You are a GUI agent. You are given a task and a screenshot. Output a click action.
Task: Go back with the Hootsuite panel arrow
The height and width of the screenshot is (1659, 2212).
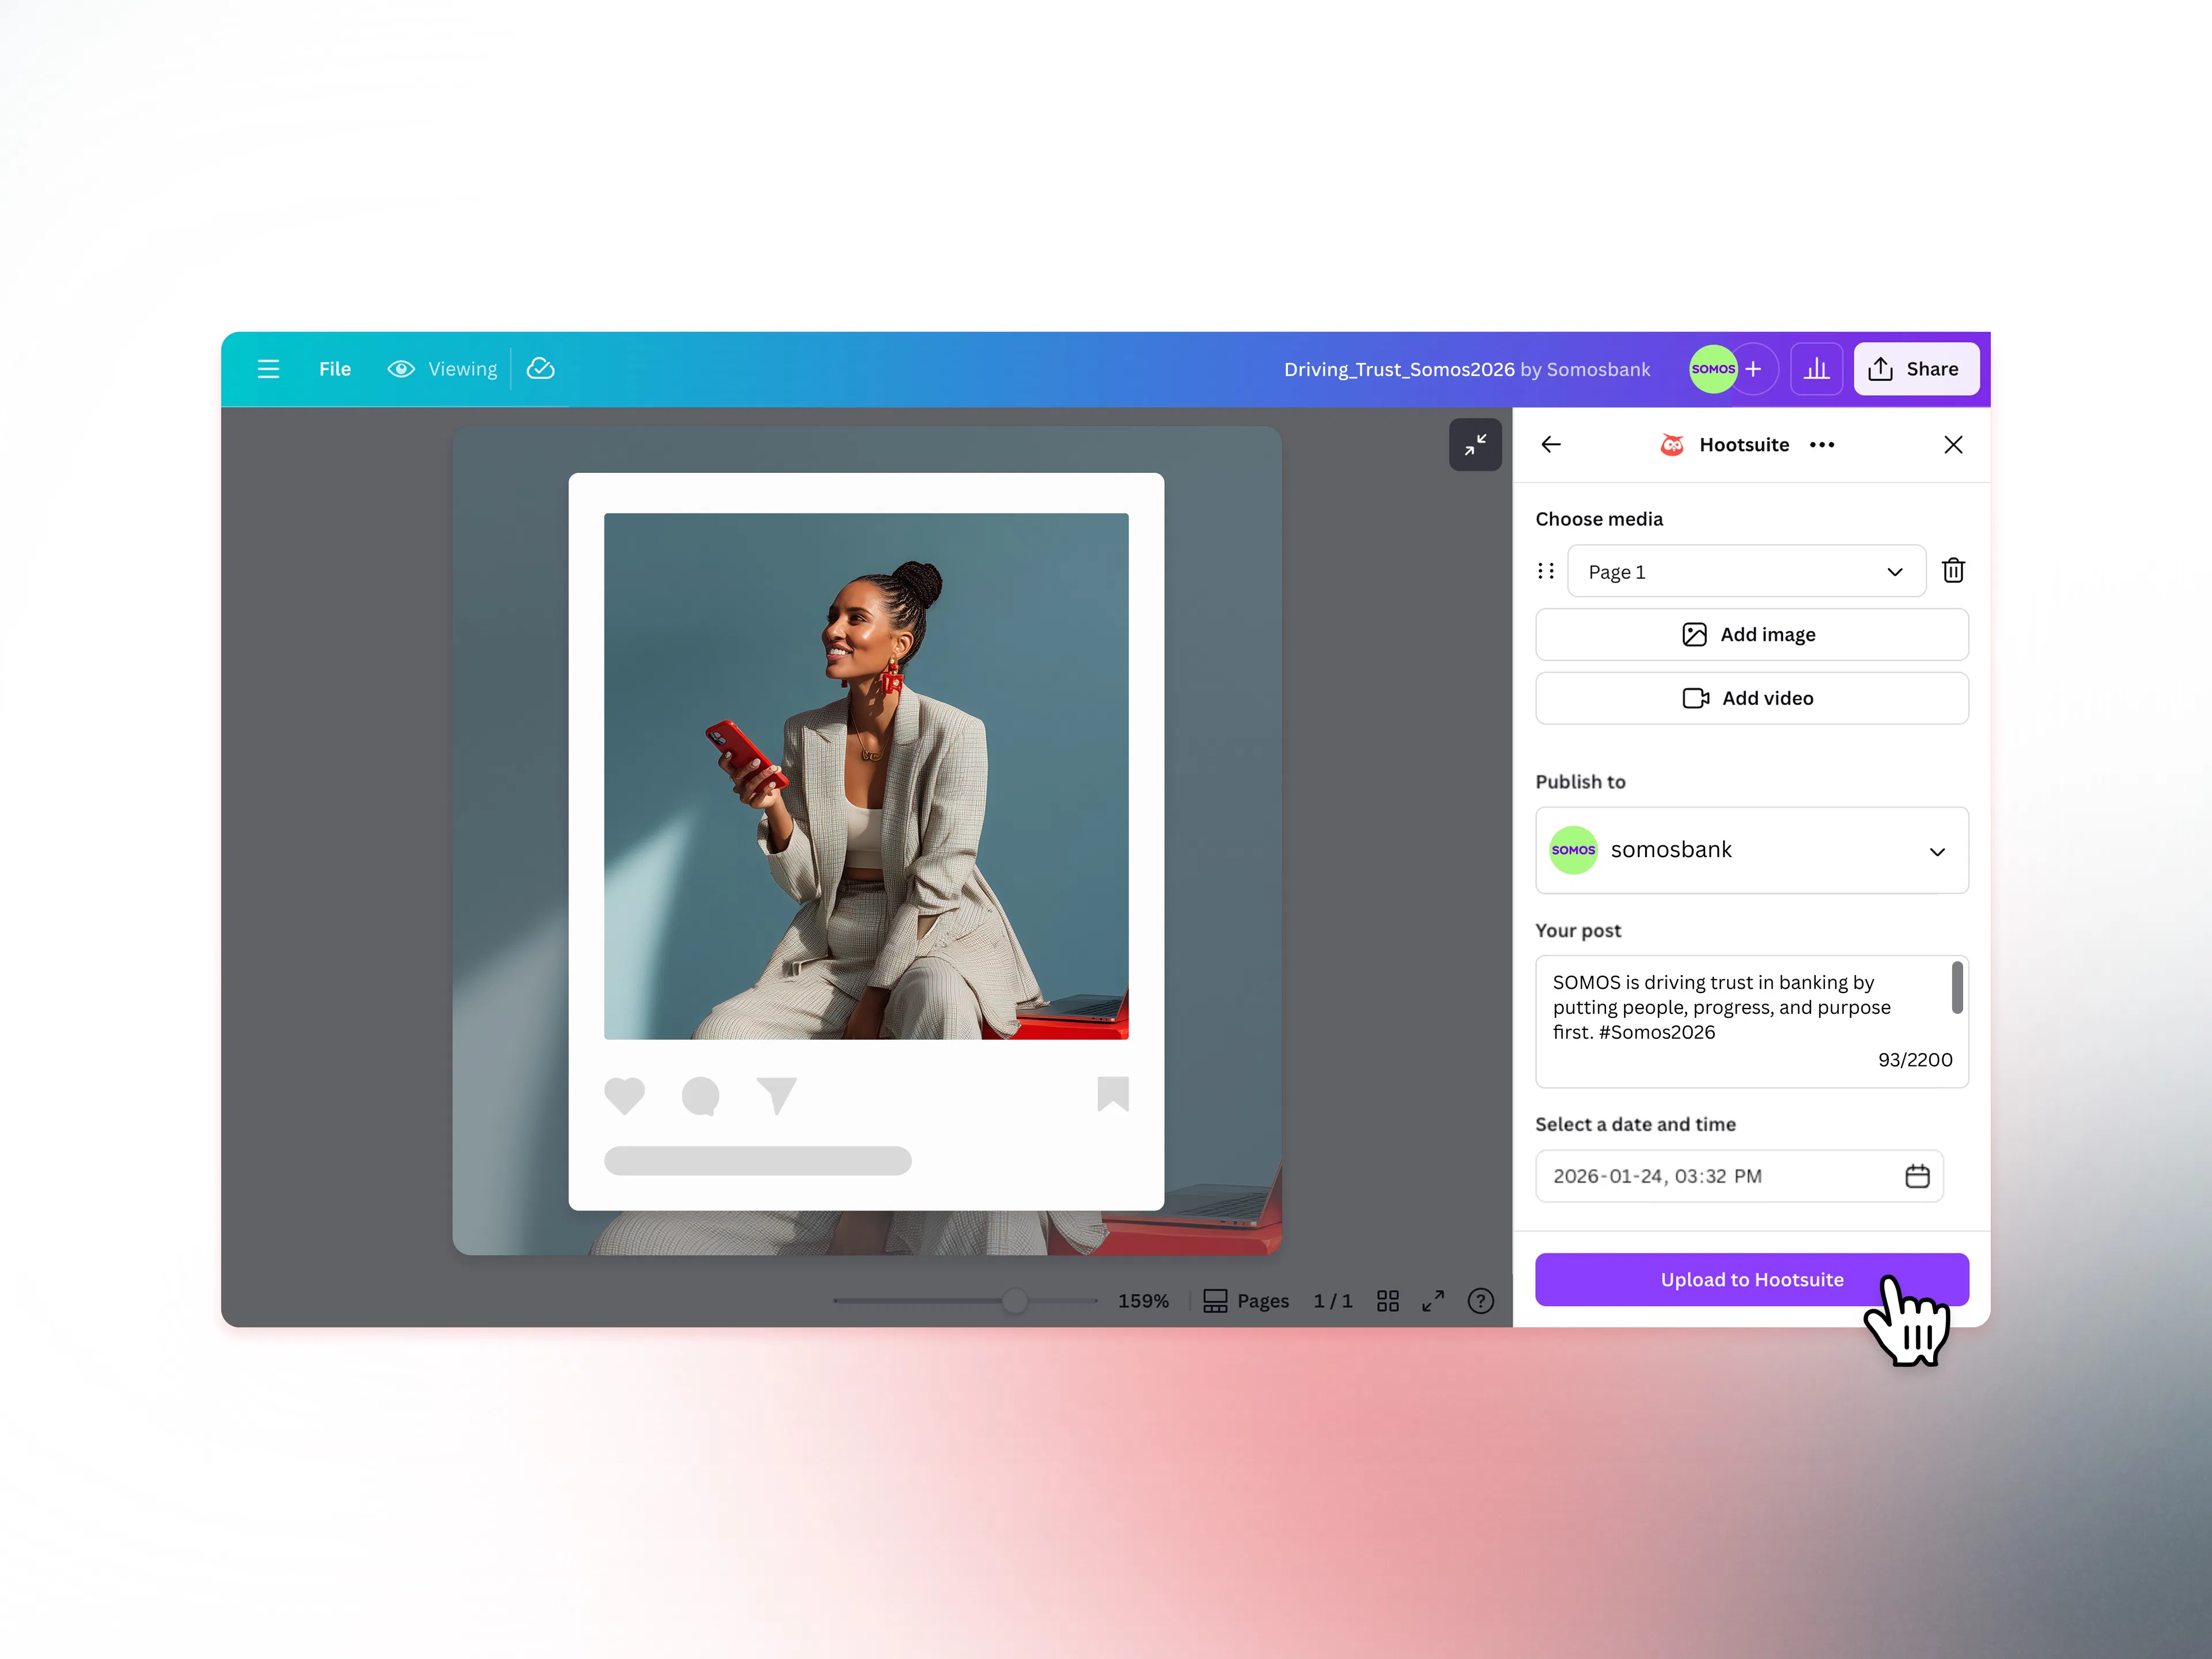pos(1551,445)
